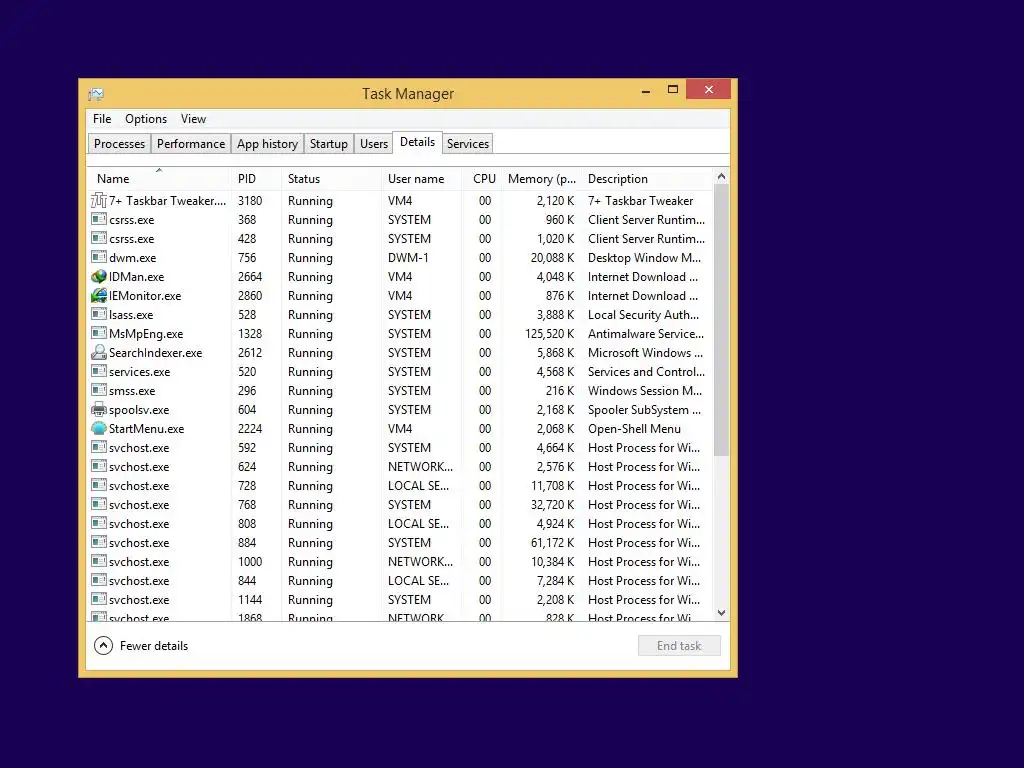The width and height of the screenshot is (1024, 768).
Task: Sort by the Description column header
Action: [647, 178]
